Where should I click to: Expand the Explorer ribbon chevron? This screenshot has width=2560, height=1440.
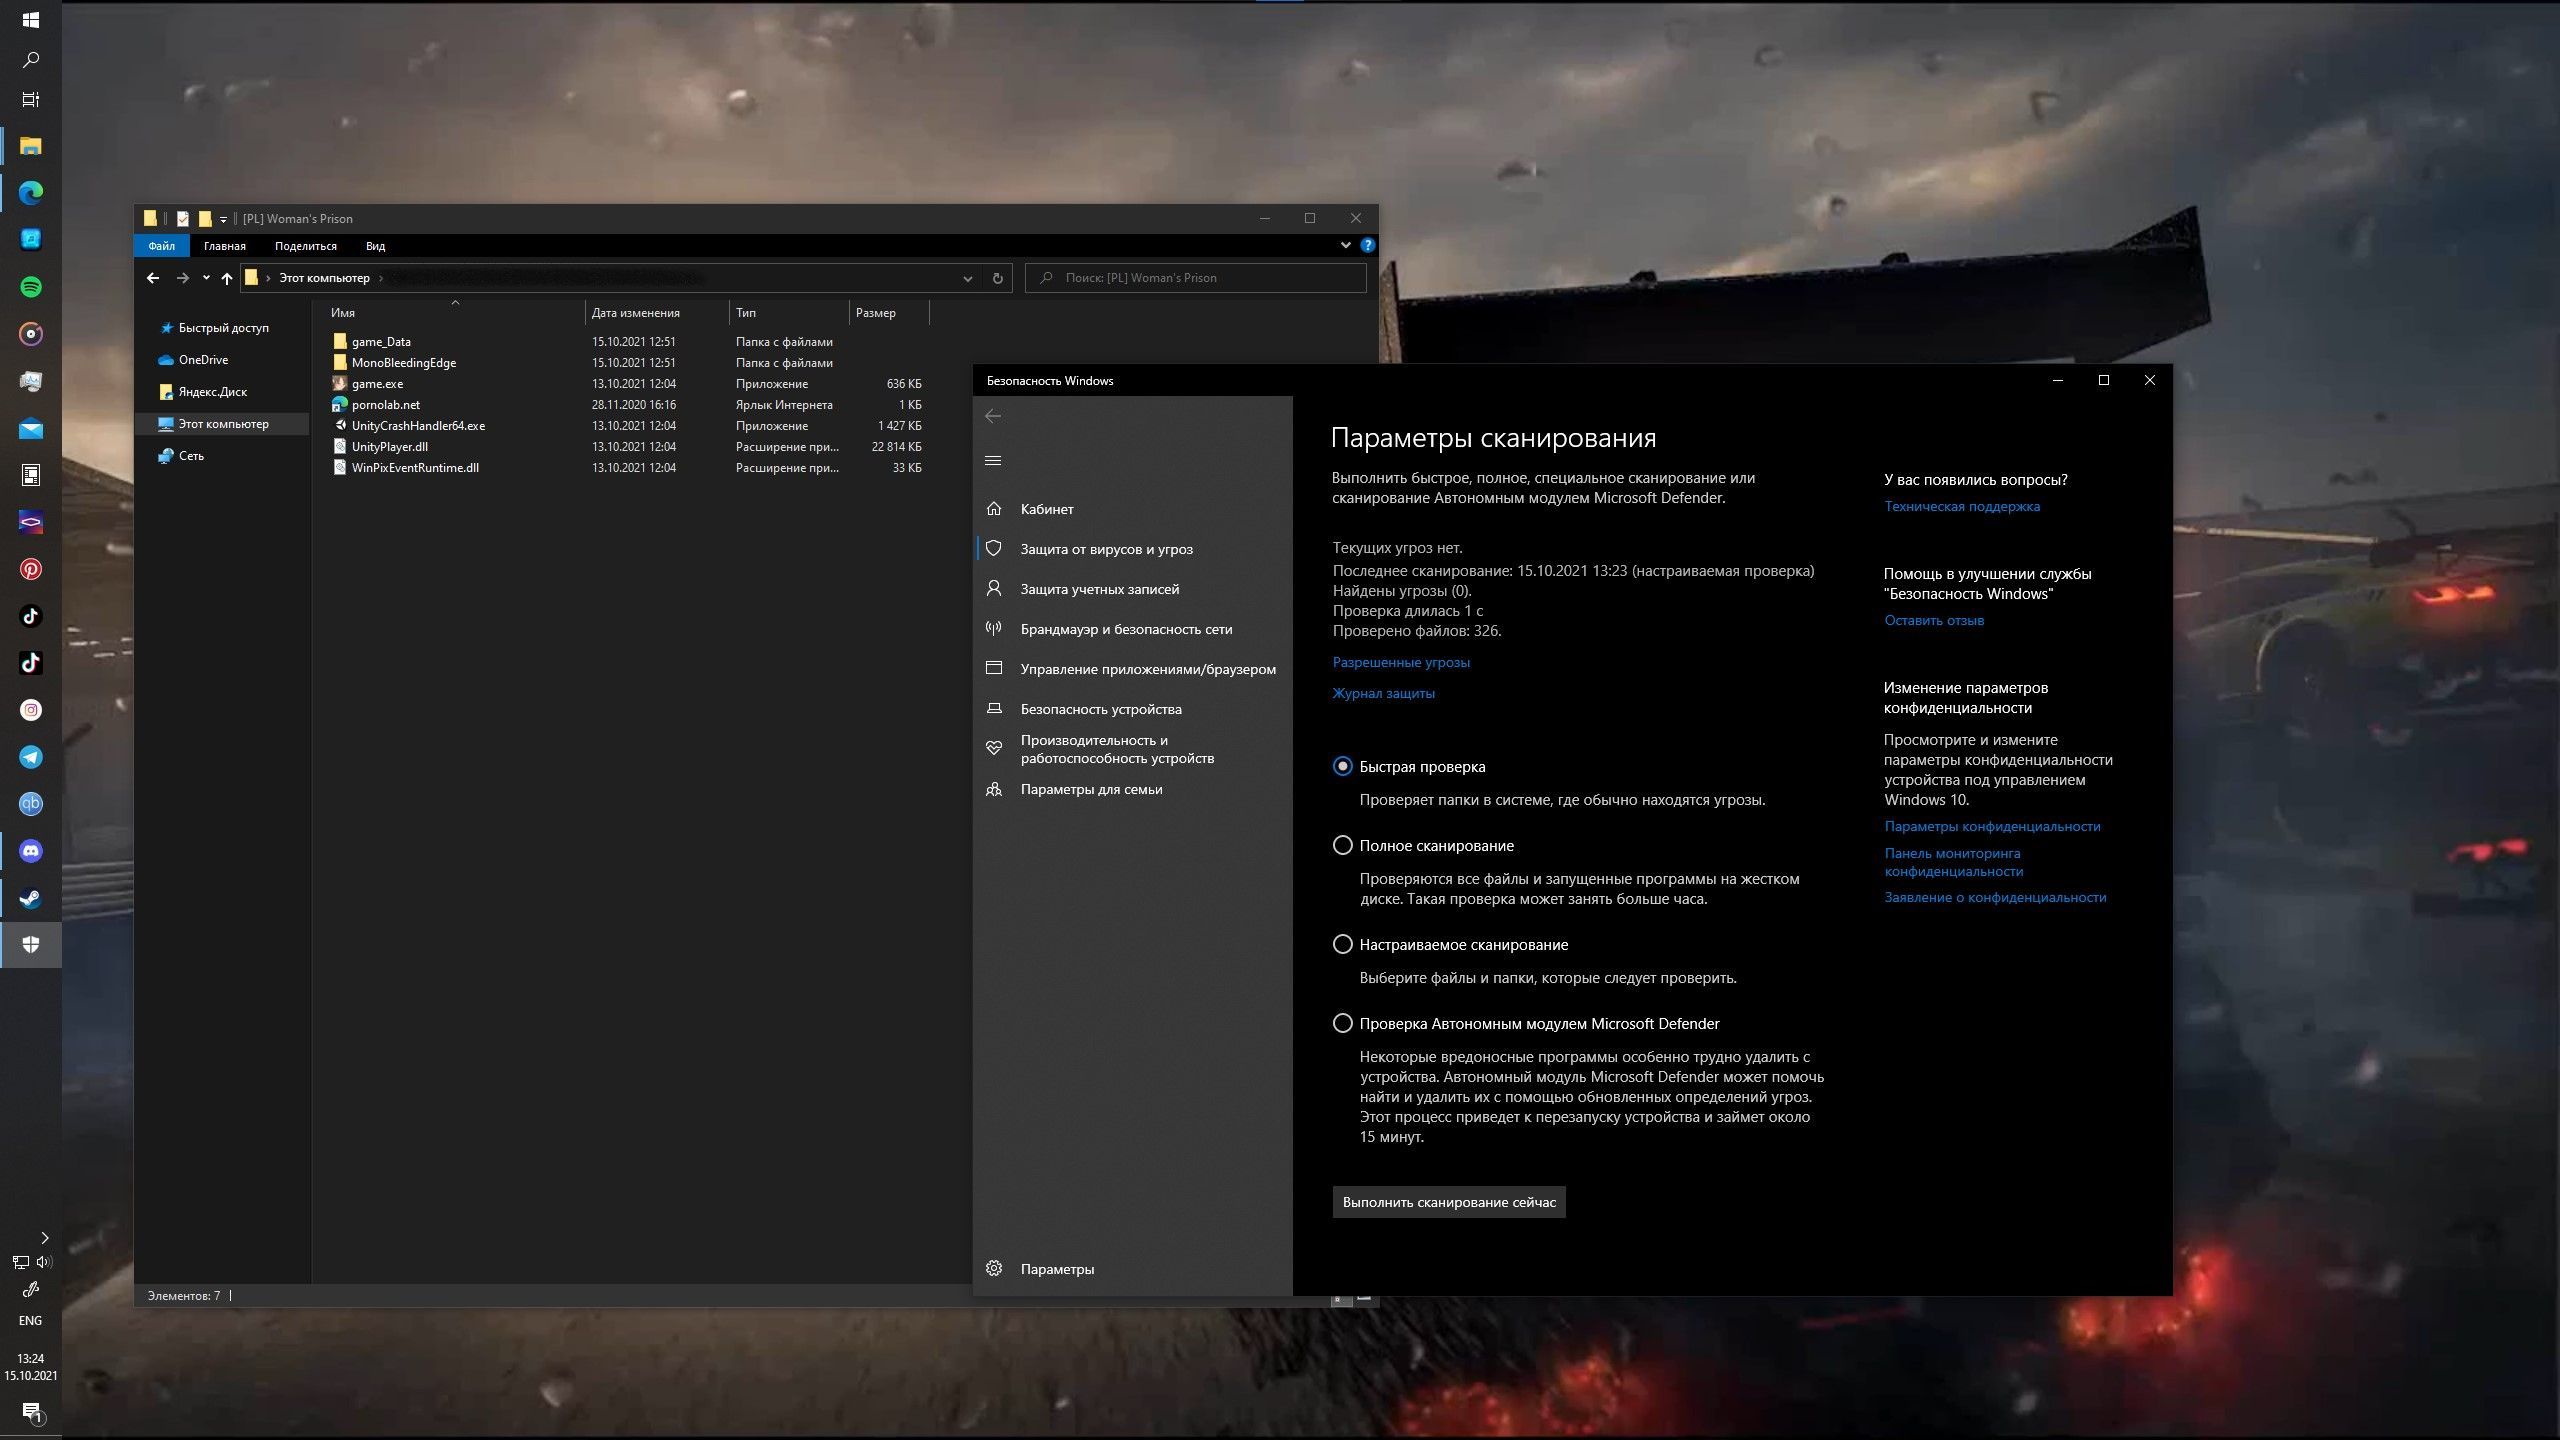click(x=1345, y=245)
